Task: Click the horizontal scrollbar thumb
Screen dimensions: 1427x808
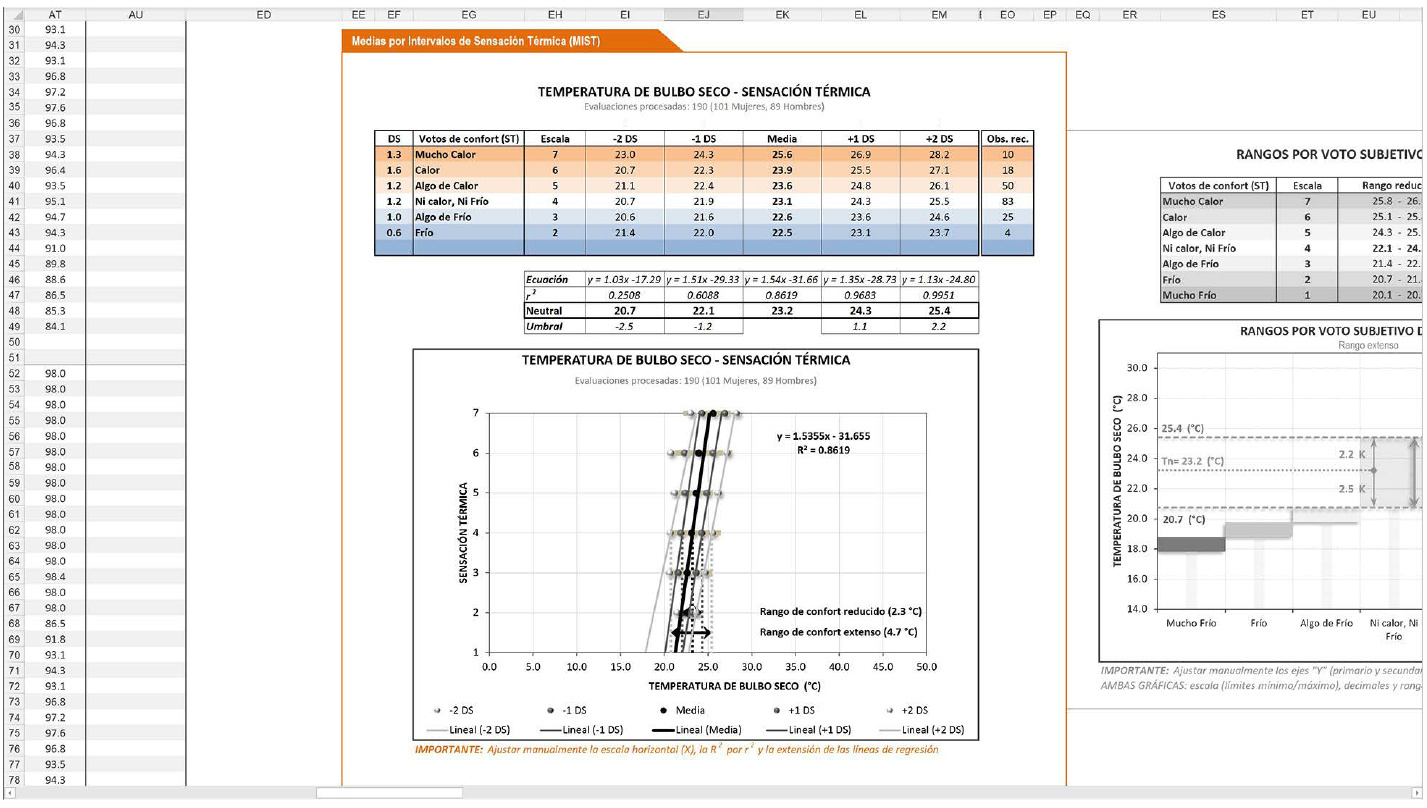Action: tap(389, 793)
